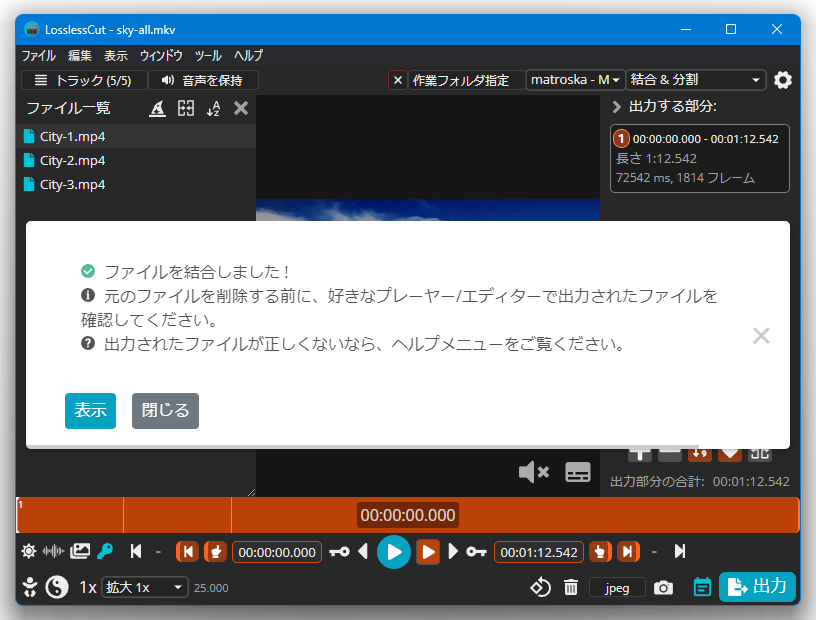Seek to next keyframe icon
816x620 pixels.
(x=476, y=552)
